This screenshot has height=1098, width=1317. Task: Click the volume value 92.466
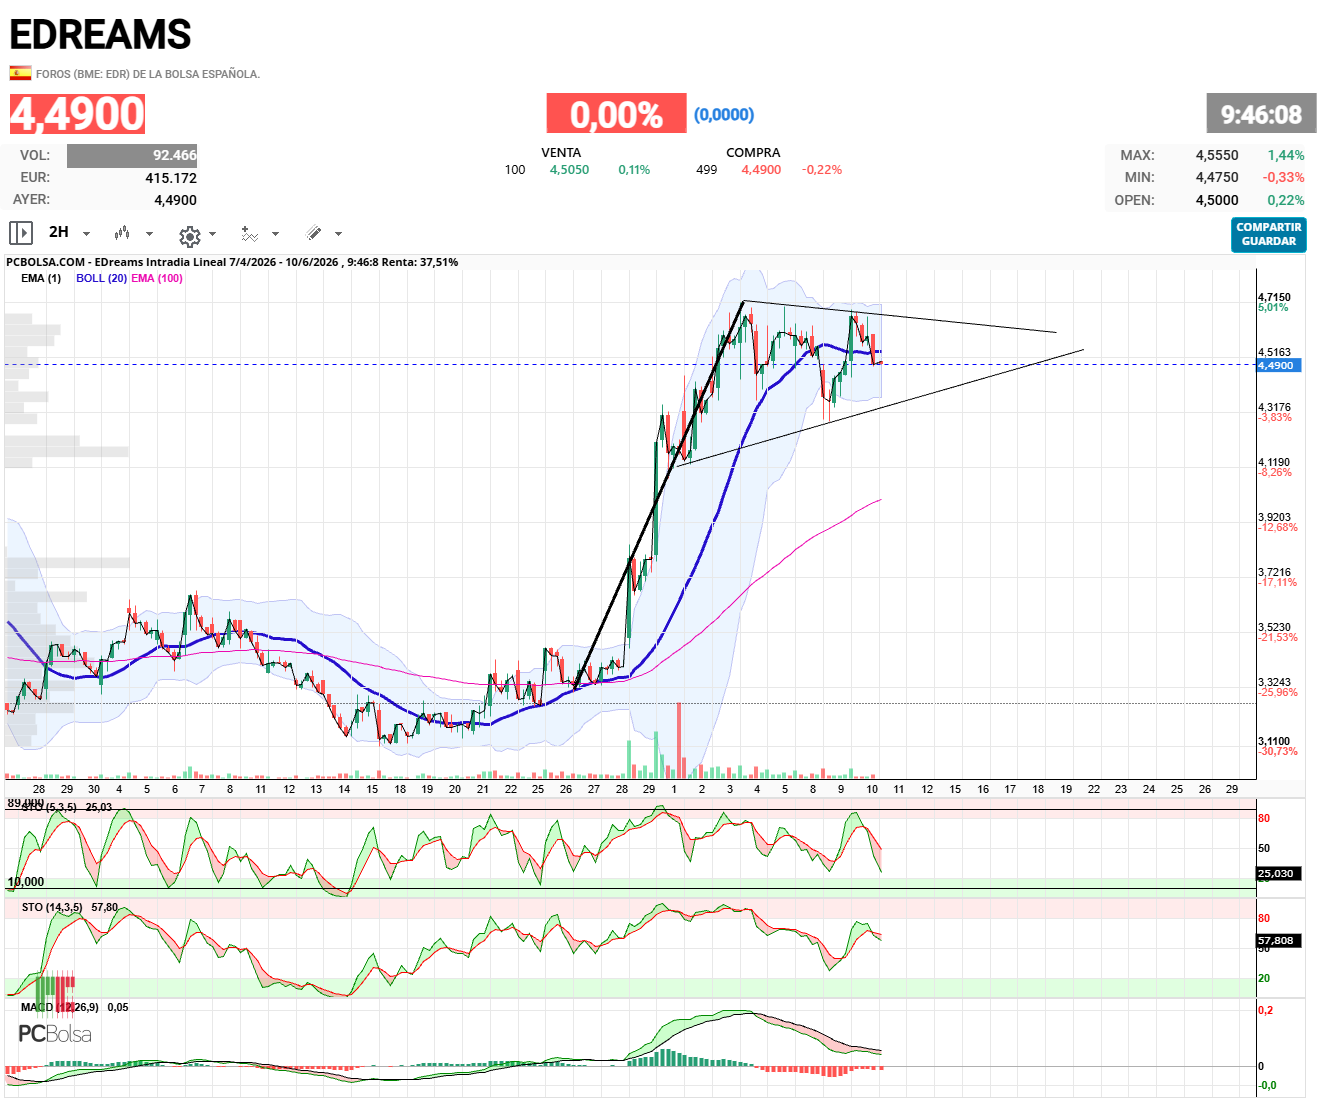(x=132, y=156)
